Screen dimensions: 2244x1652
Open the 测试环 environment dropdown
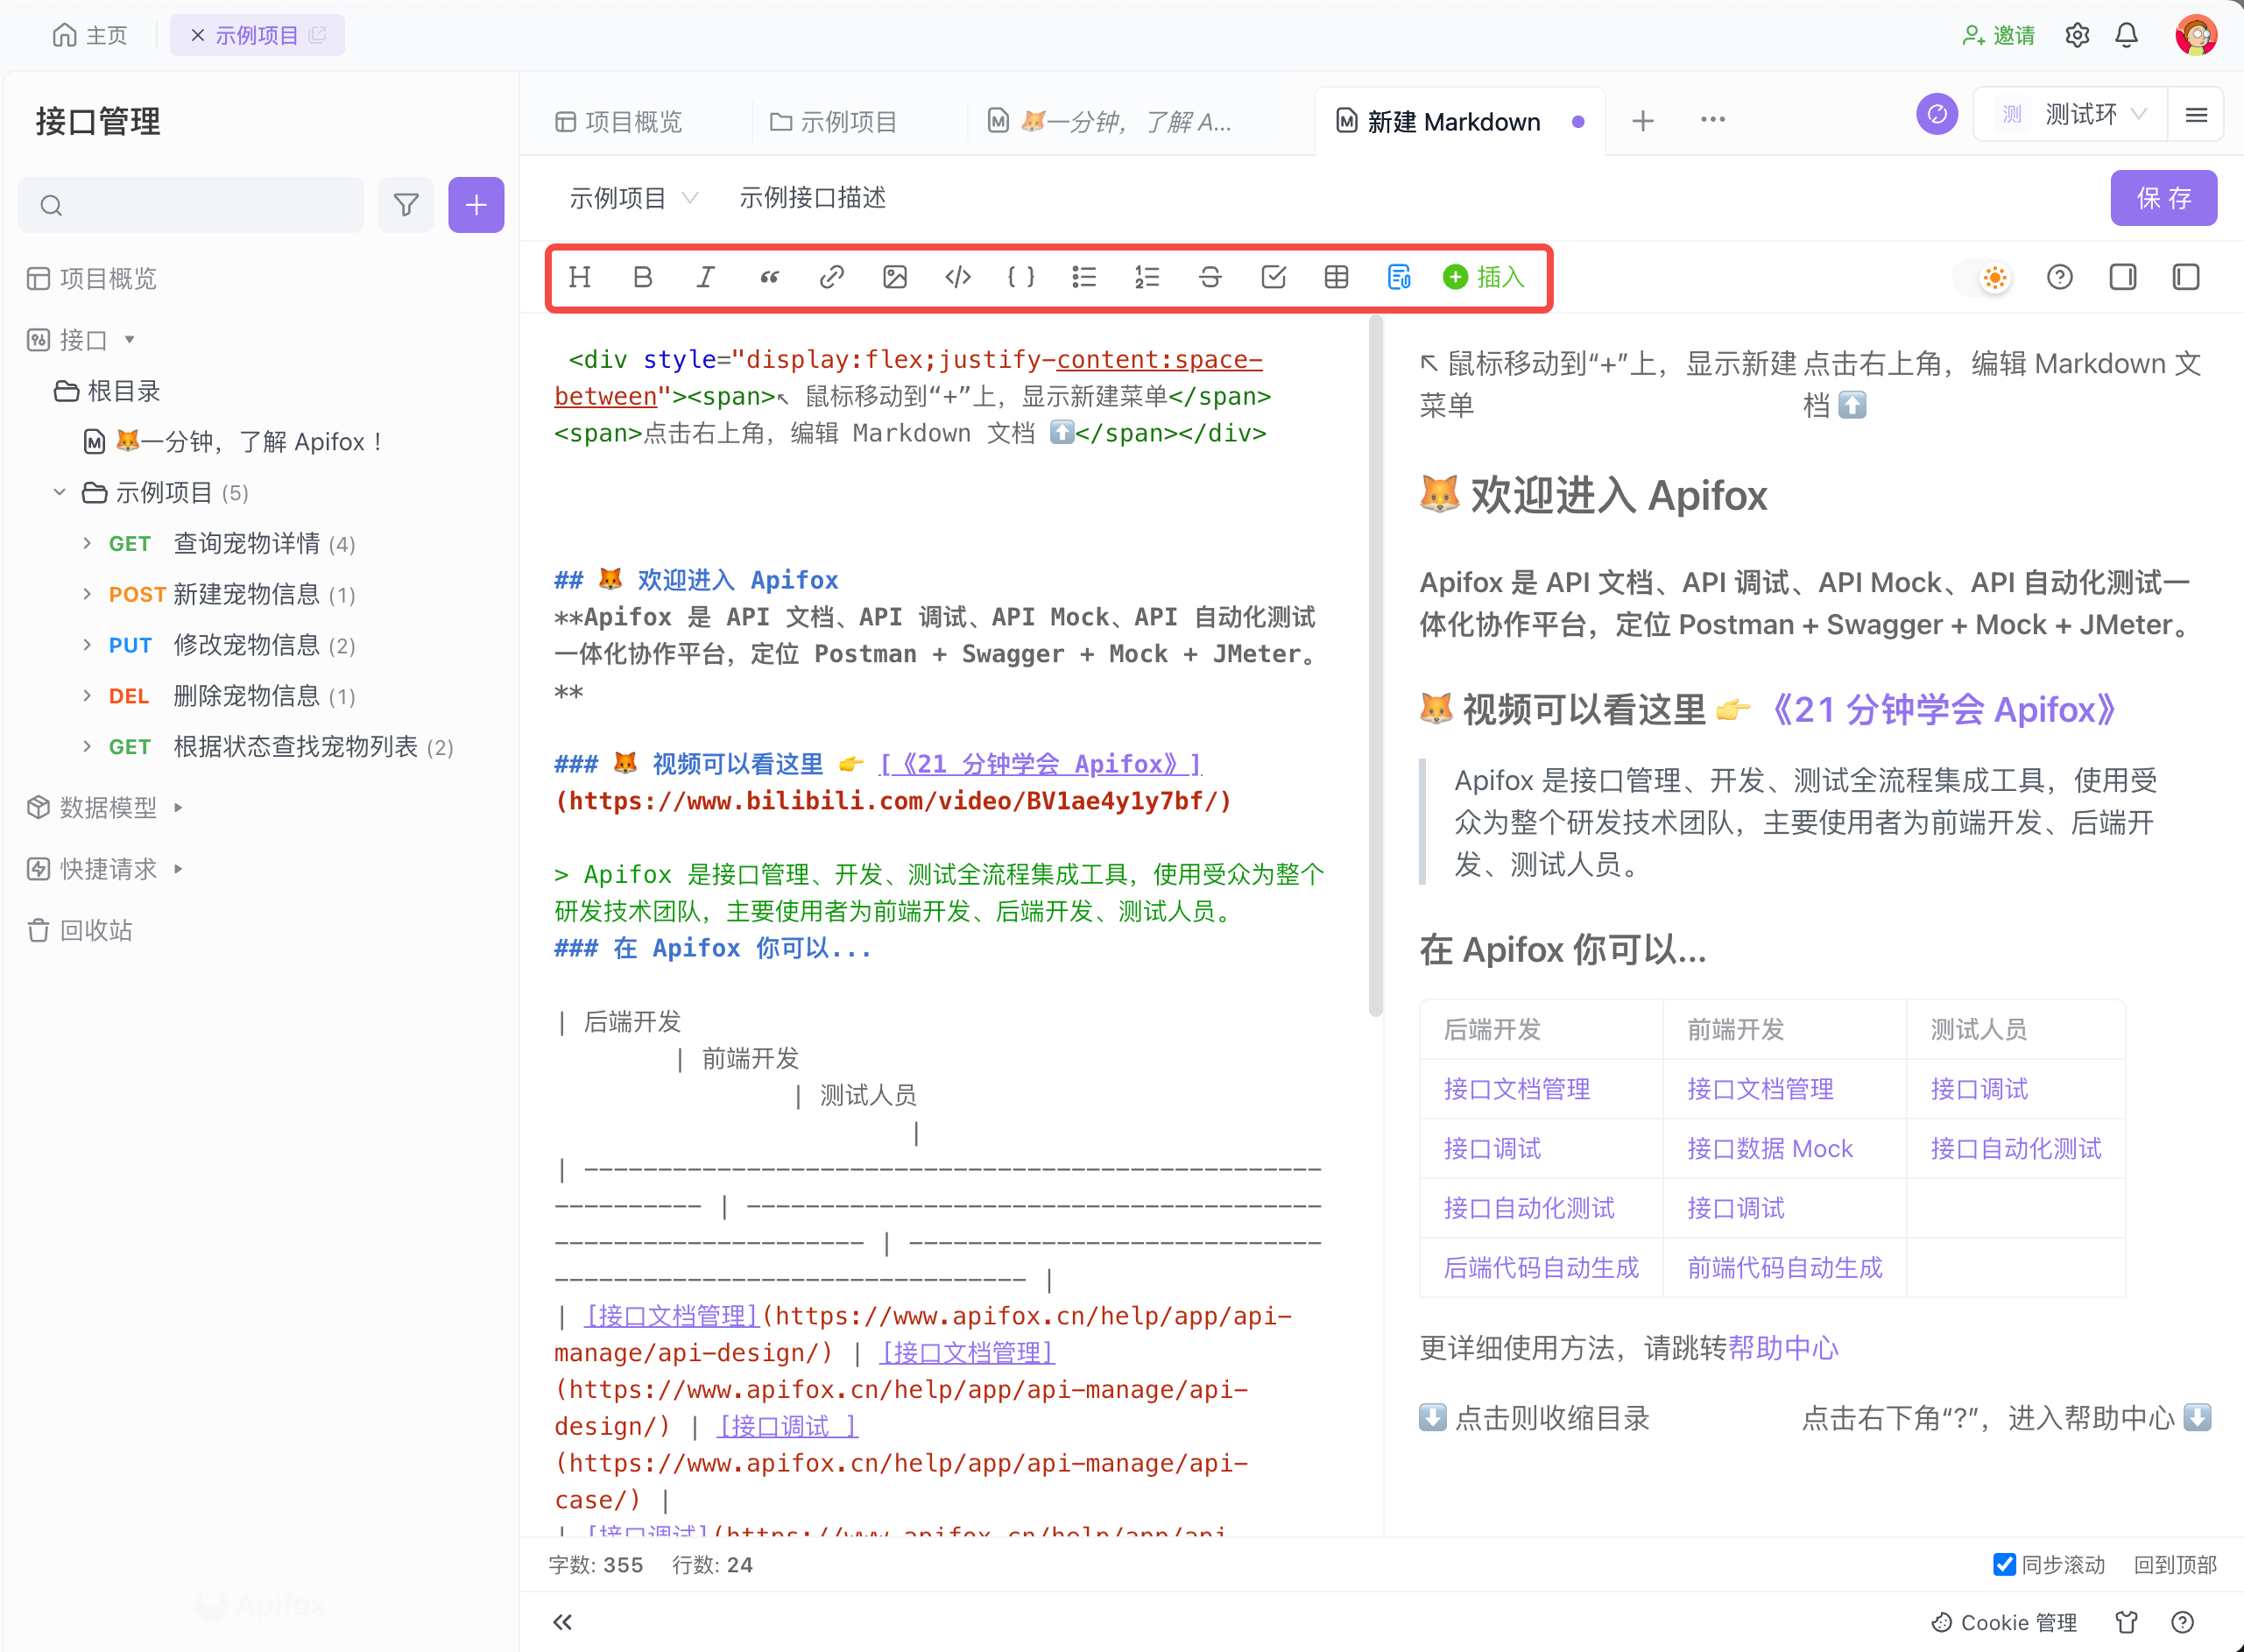2070,114
